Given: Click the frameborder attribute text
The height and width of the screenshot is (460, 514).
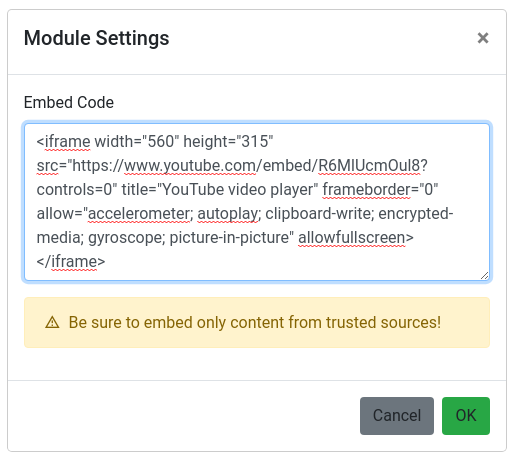Looking at the screenshot, I should tap(366, 190).
